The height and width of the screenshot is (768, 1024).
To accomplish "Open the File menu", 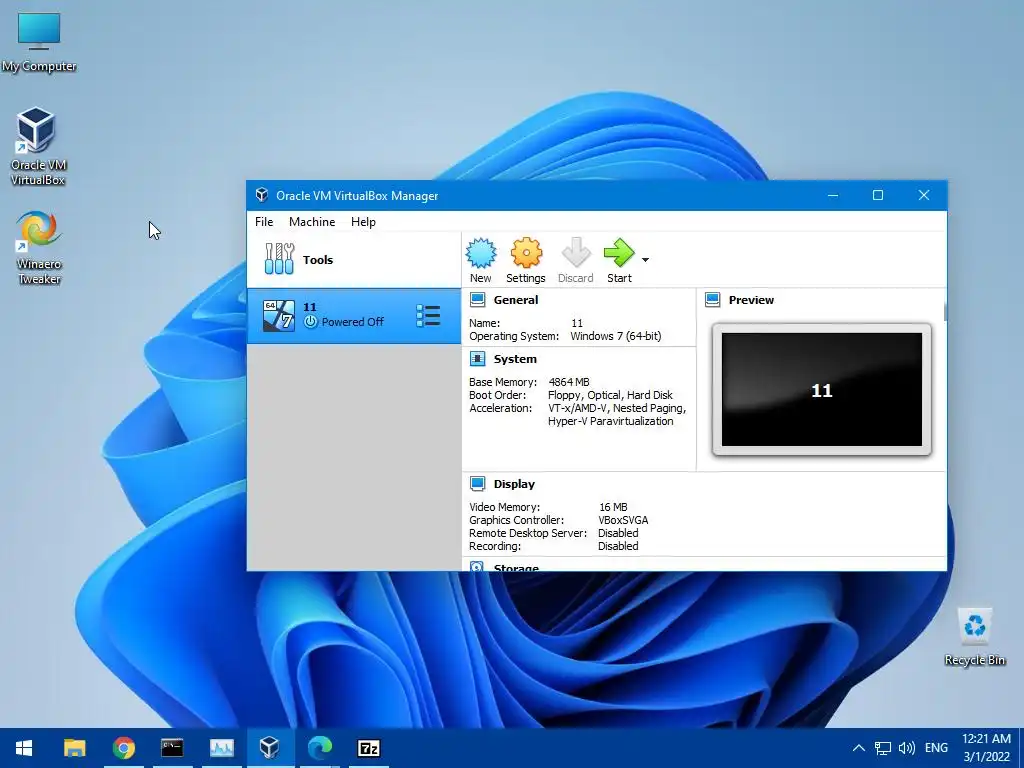I will click(264, 221).
